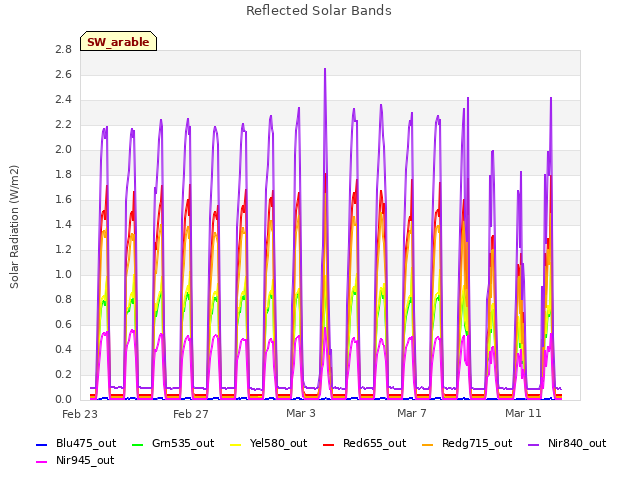This screenshot has width=640, height=480.
Task: Click the 2.0 y-axis tick label
Action: 63,149
